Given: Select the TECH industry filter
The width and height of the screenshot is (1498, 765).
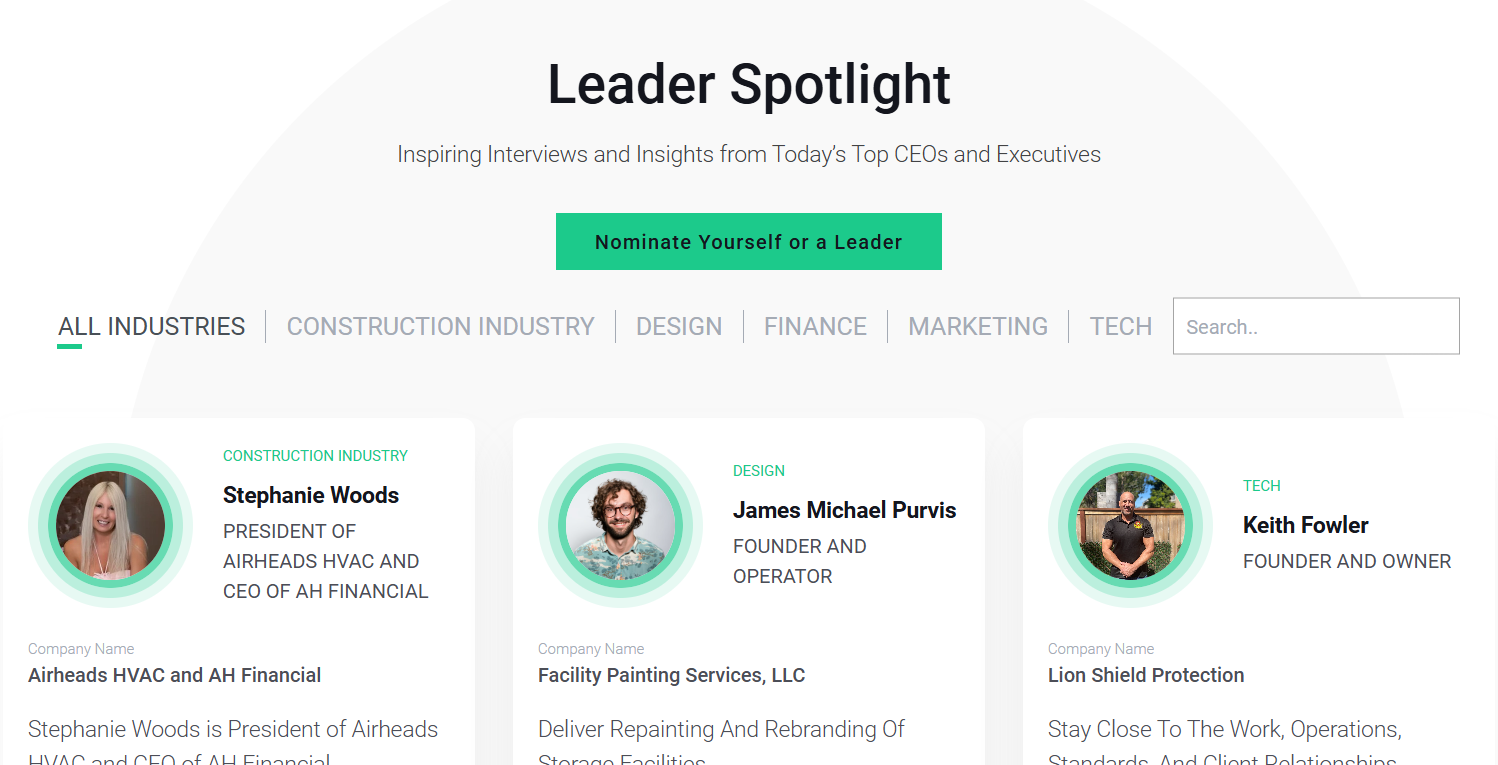Looking at the screenshot, I should (1120, 326).
